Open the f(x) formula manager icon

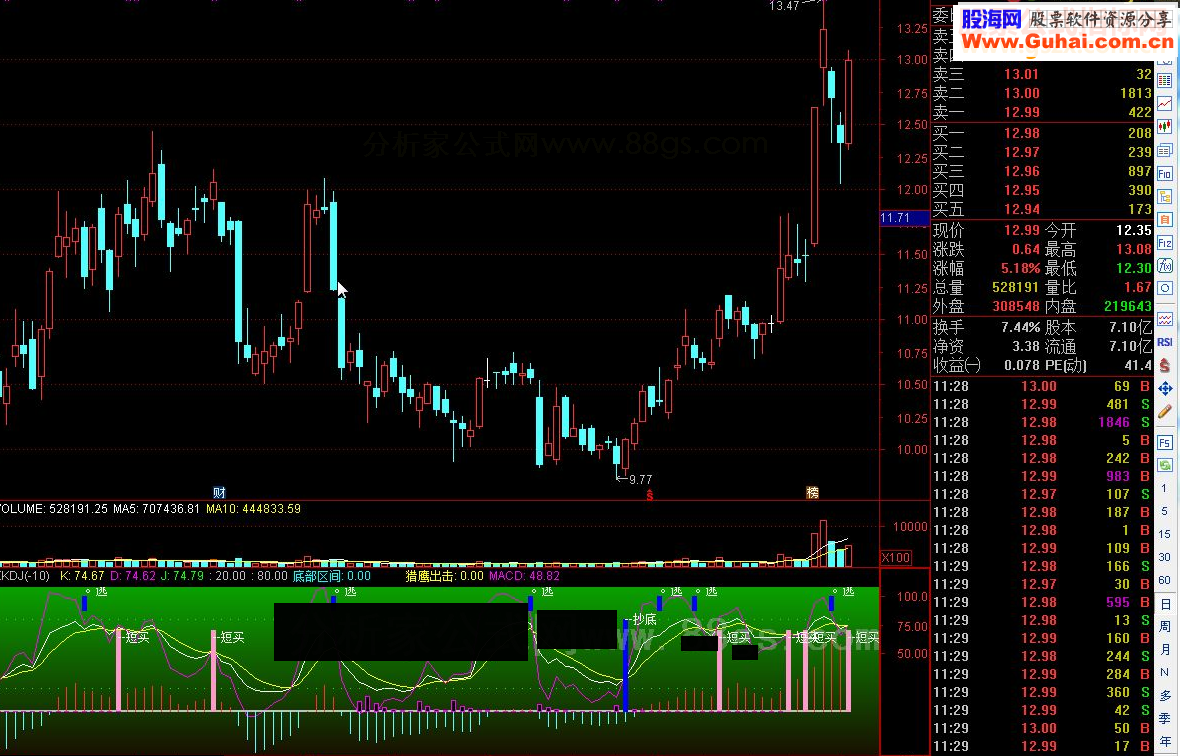tap(1165, 266)
